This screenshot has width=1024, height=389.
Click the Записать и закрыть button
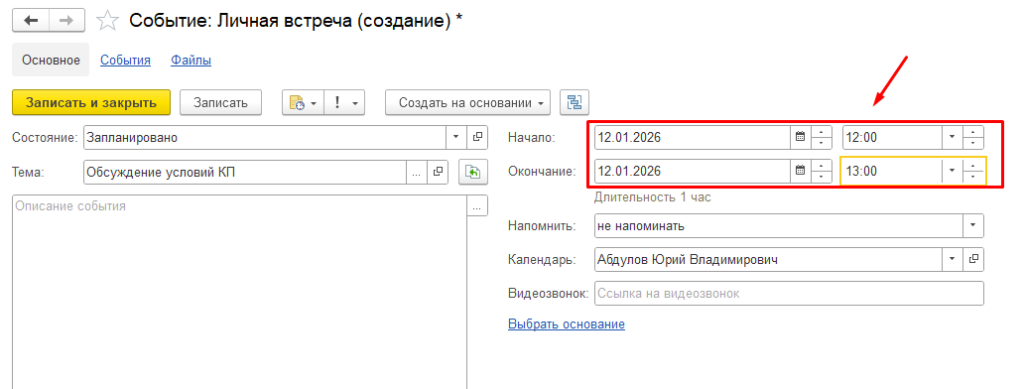(x=91, y=102)
